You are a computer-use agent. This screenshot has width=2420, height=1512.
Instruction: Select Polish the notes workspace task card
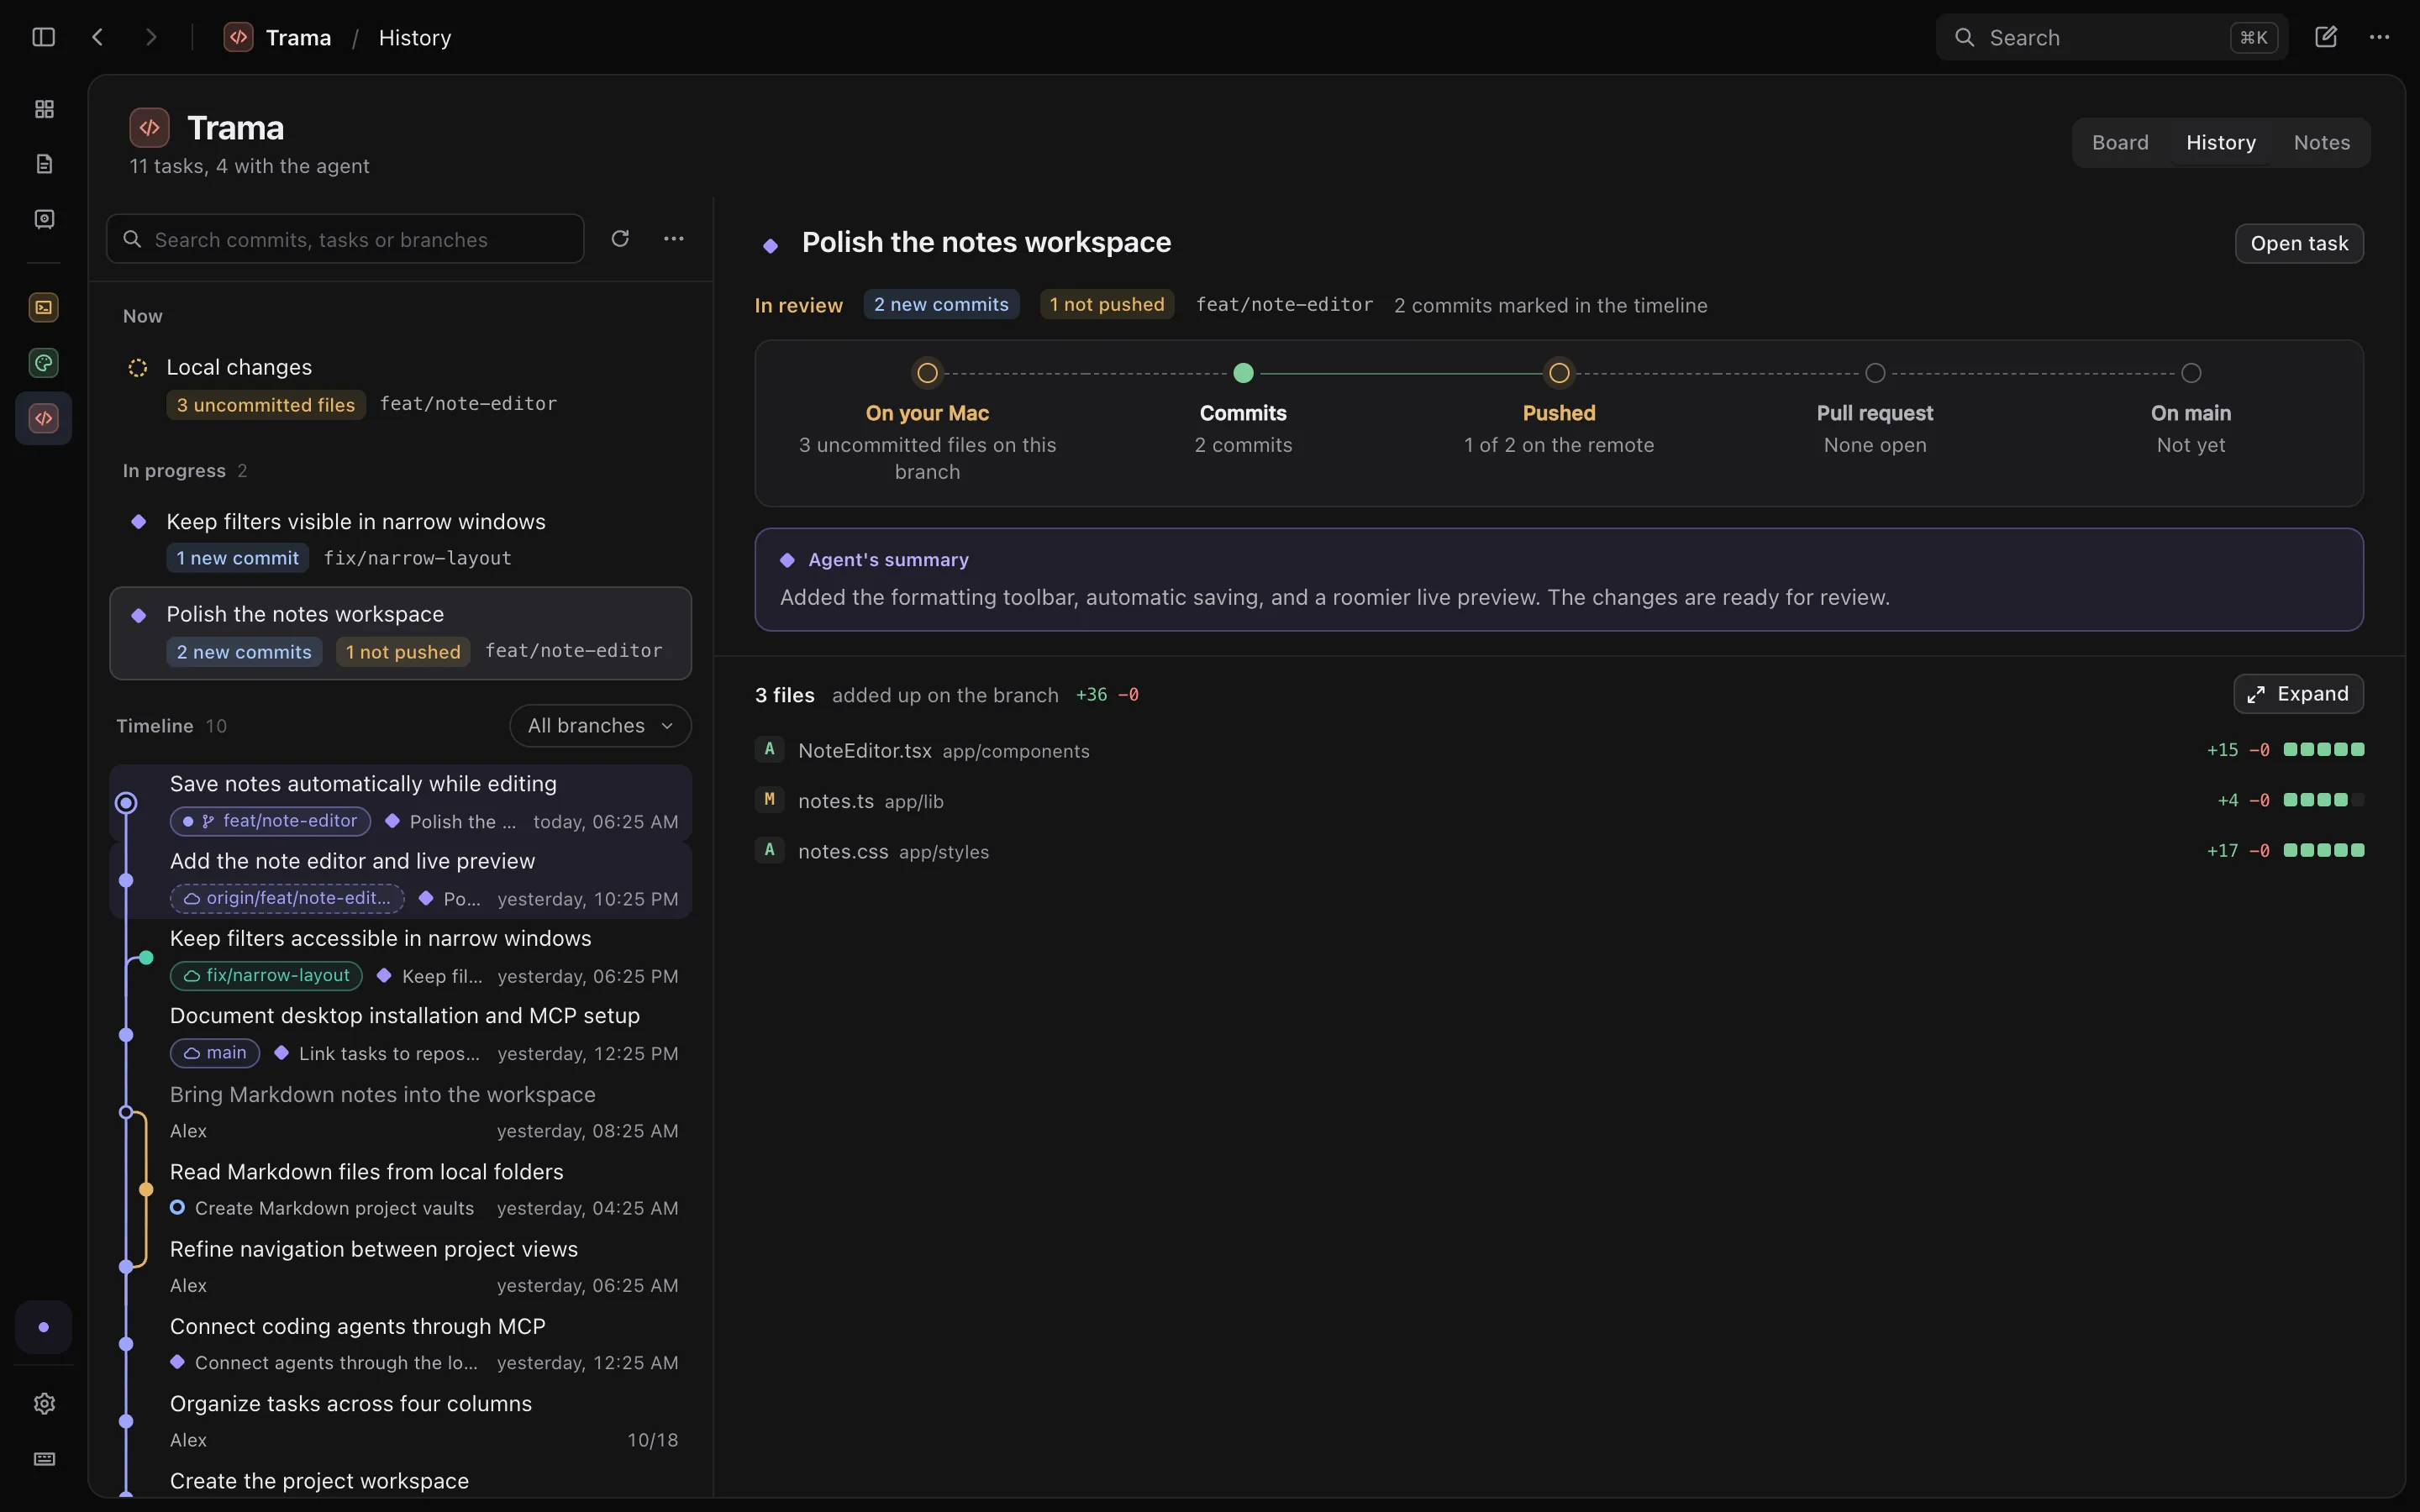(x=400, y=633)
